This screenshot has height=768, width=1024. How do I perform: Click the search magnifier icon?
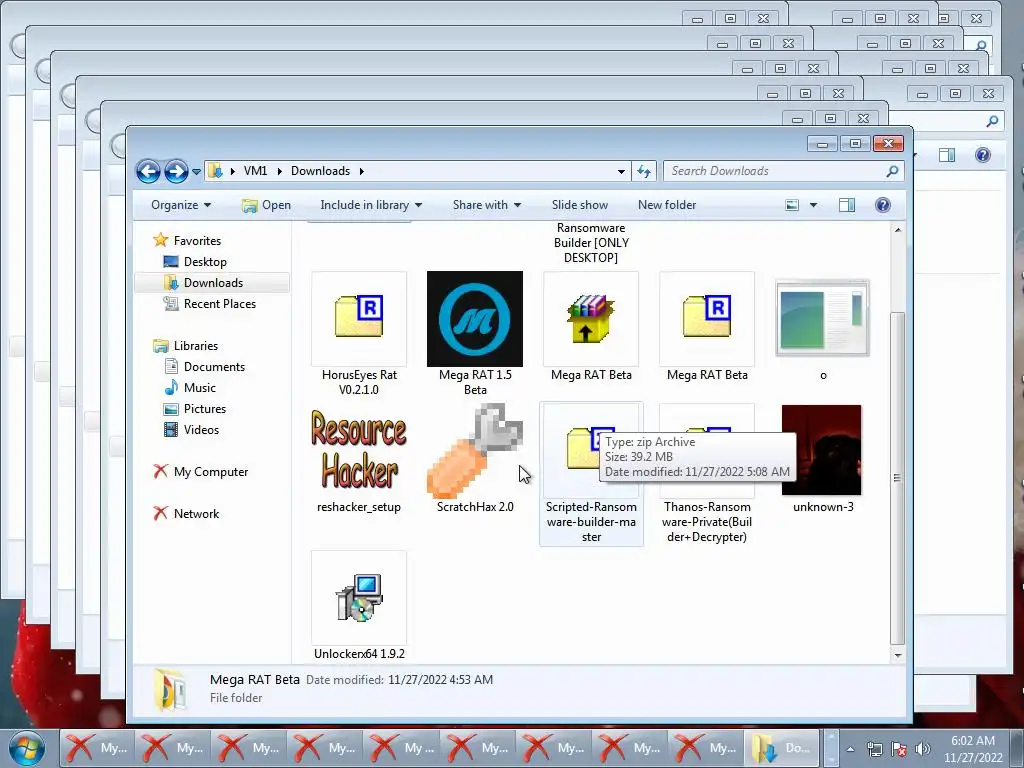click(892, 171)
